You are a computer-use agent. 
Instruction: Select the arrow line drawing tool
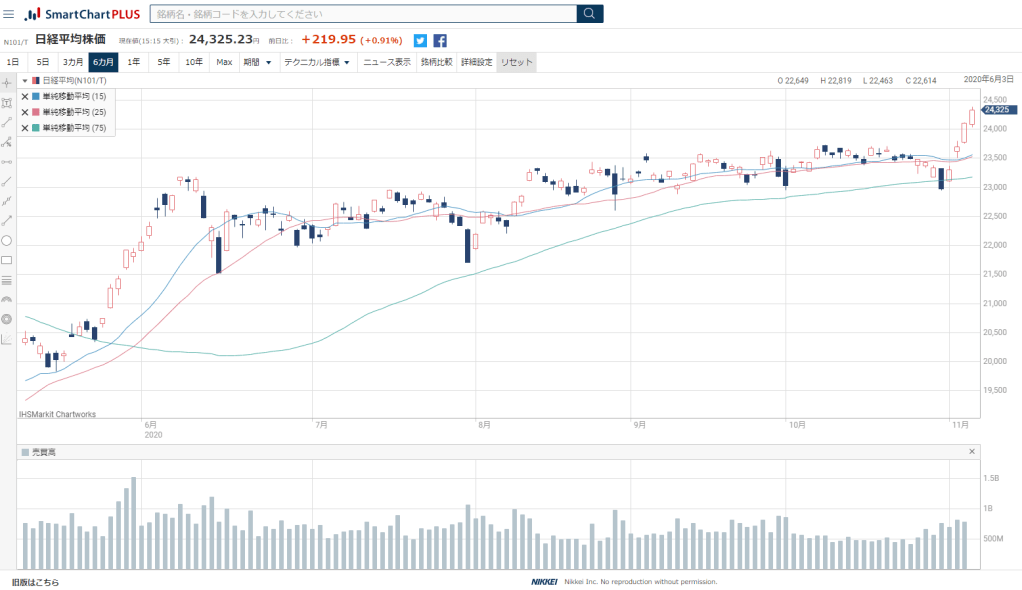[7, 220]
